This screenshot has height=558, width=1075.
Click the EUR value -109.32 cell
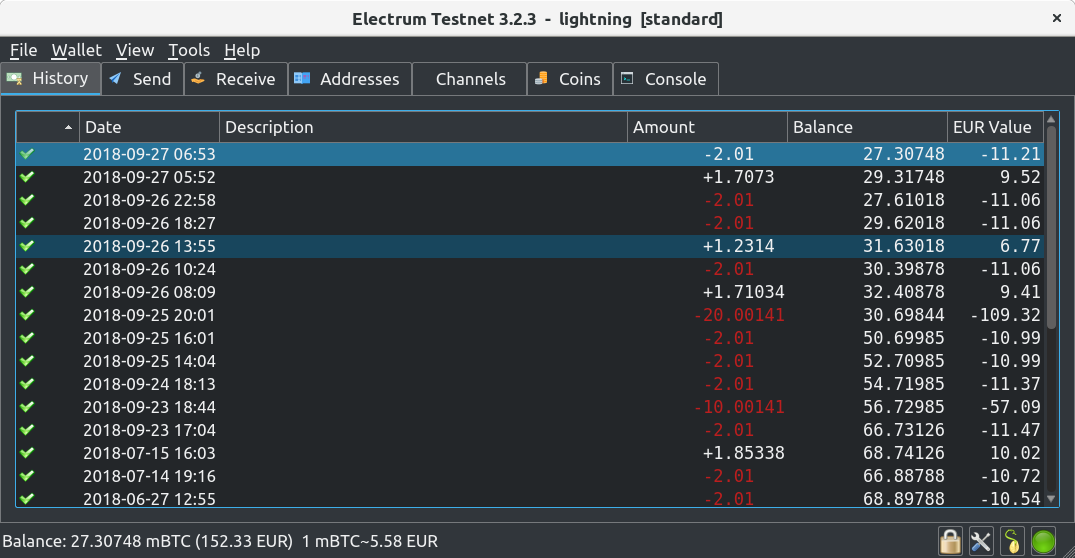coord(1005,315)
